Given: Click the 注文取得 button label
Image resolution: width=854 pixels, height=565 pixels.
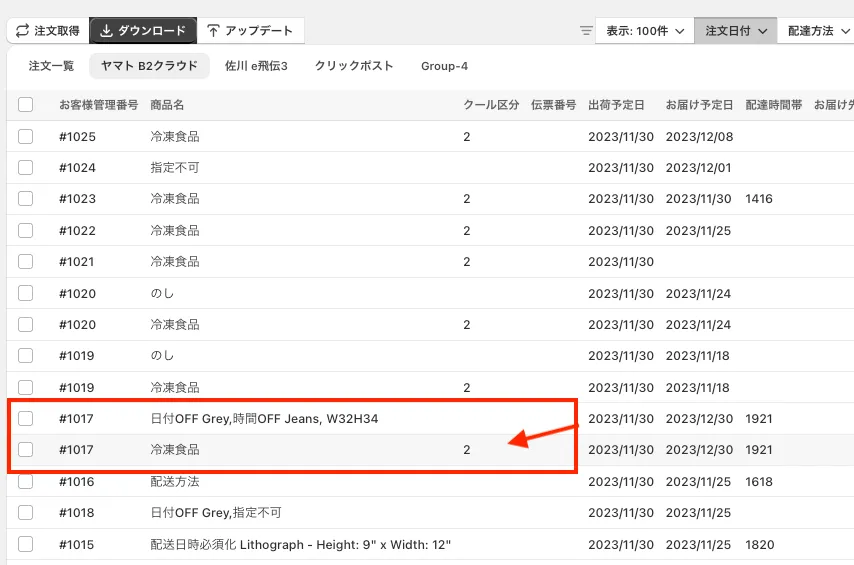Looking at the screenshot, I should 56,31.
